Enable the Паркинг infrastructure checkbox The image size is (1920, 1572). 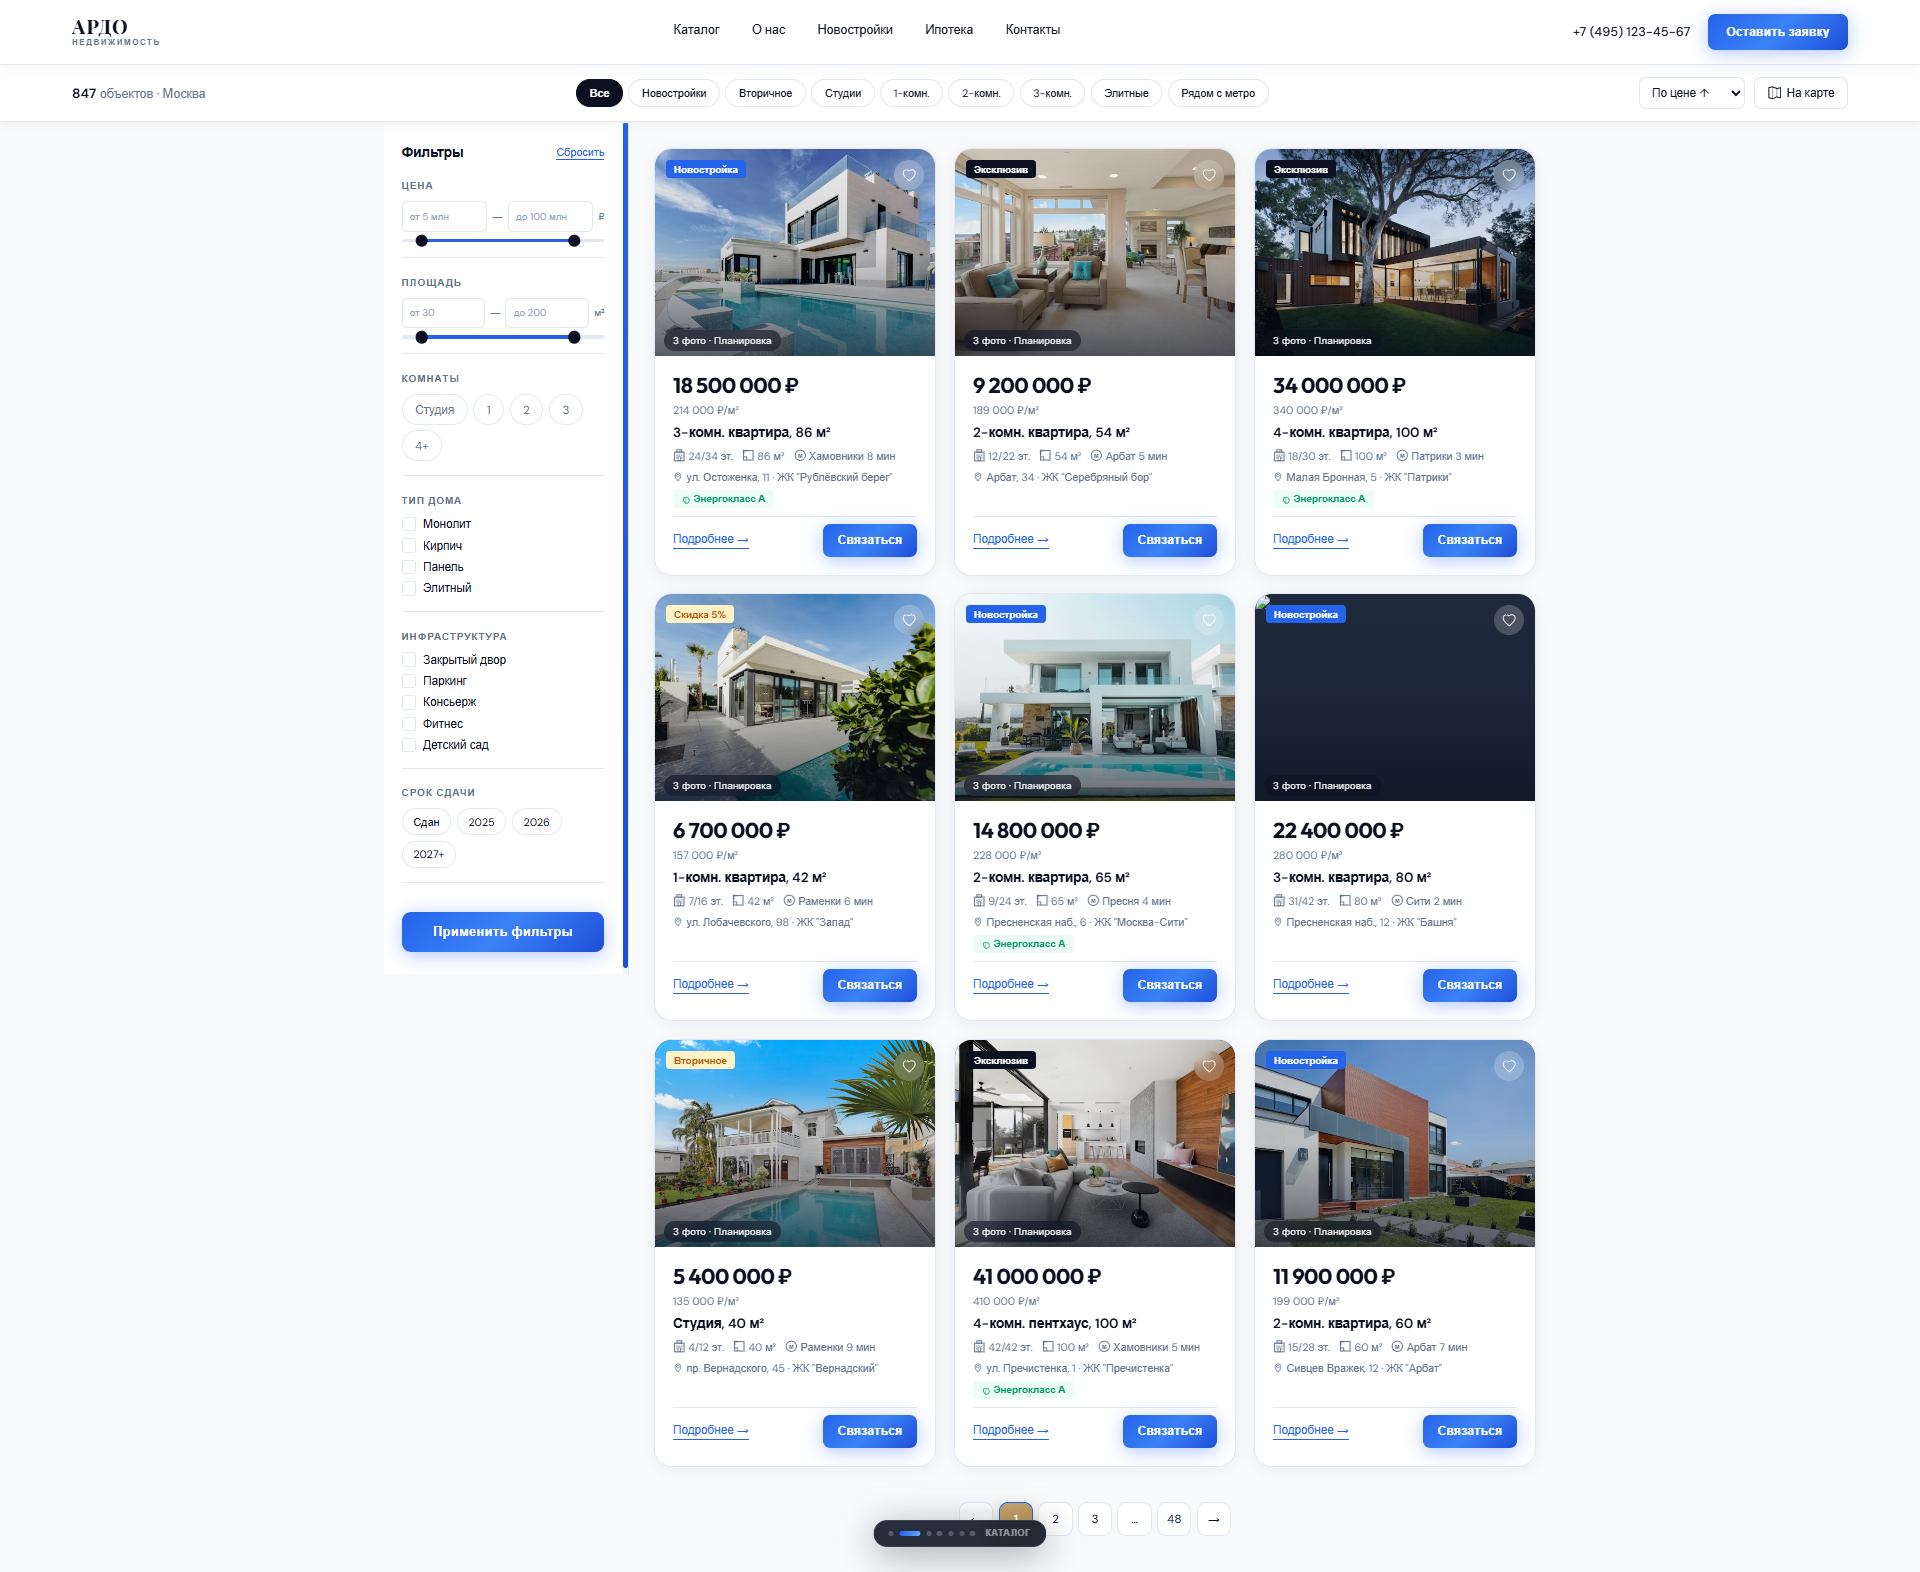(x=409, y=681)
